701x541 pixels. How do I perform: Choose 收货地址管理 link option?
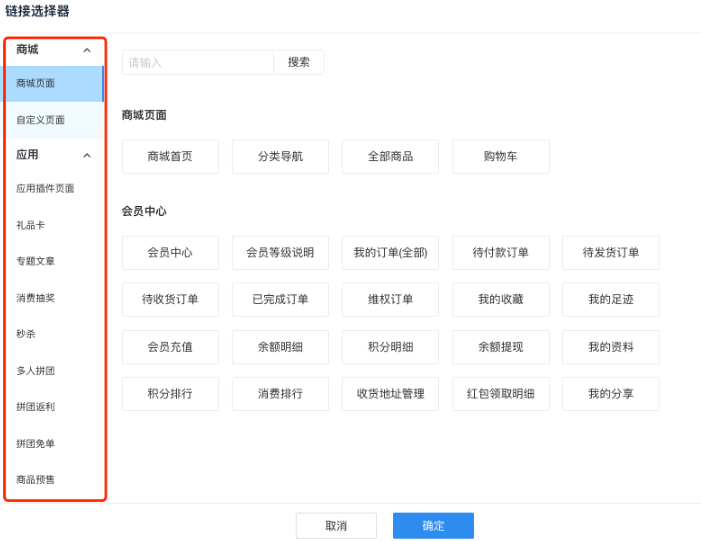tap(390, 394)
